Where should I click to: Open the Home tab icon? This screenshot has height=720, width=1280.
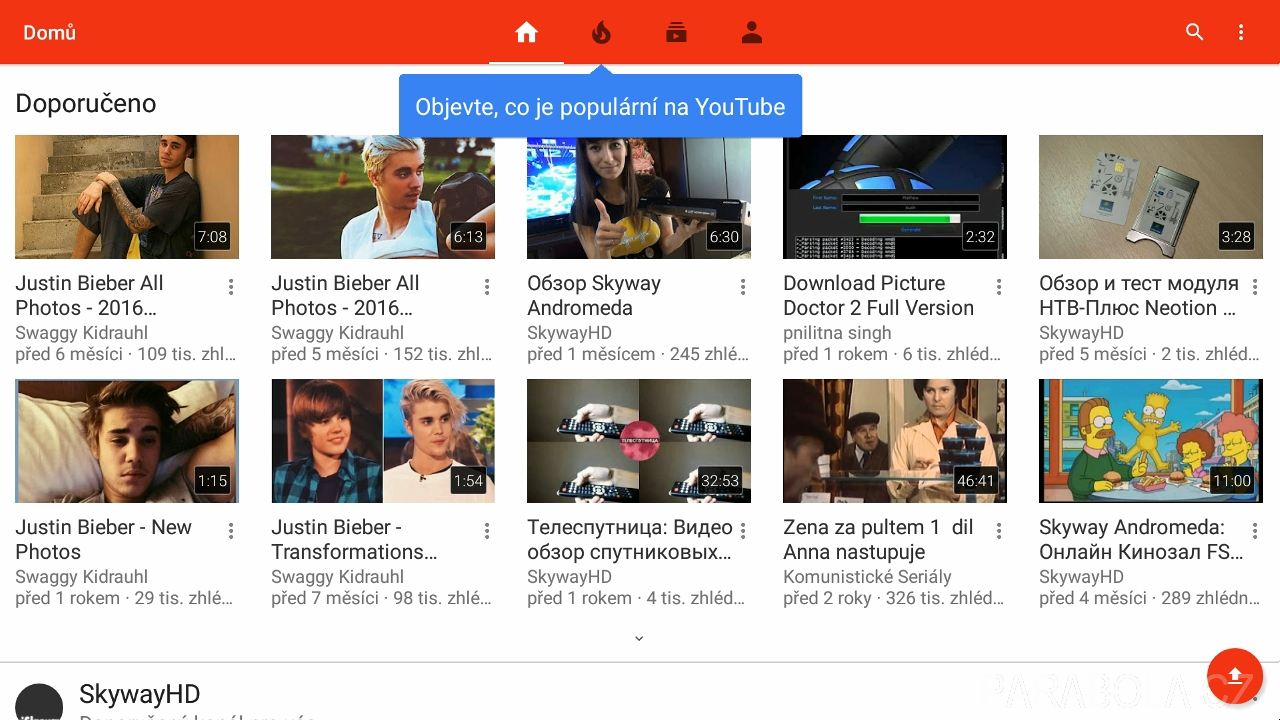point(526,32)
